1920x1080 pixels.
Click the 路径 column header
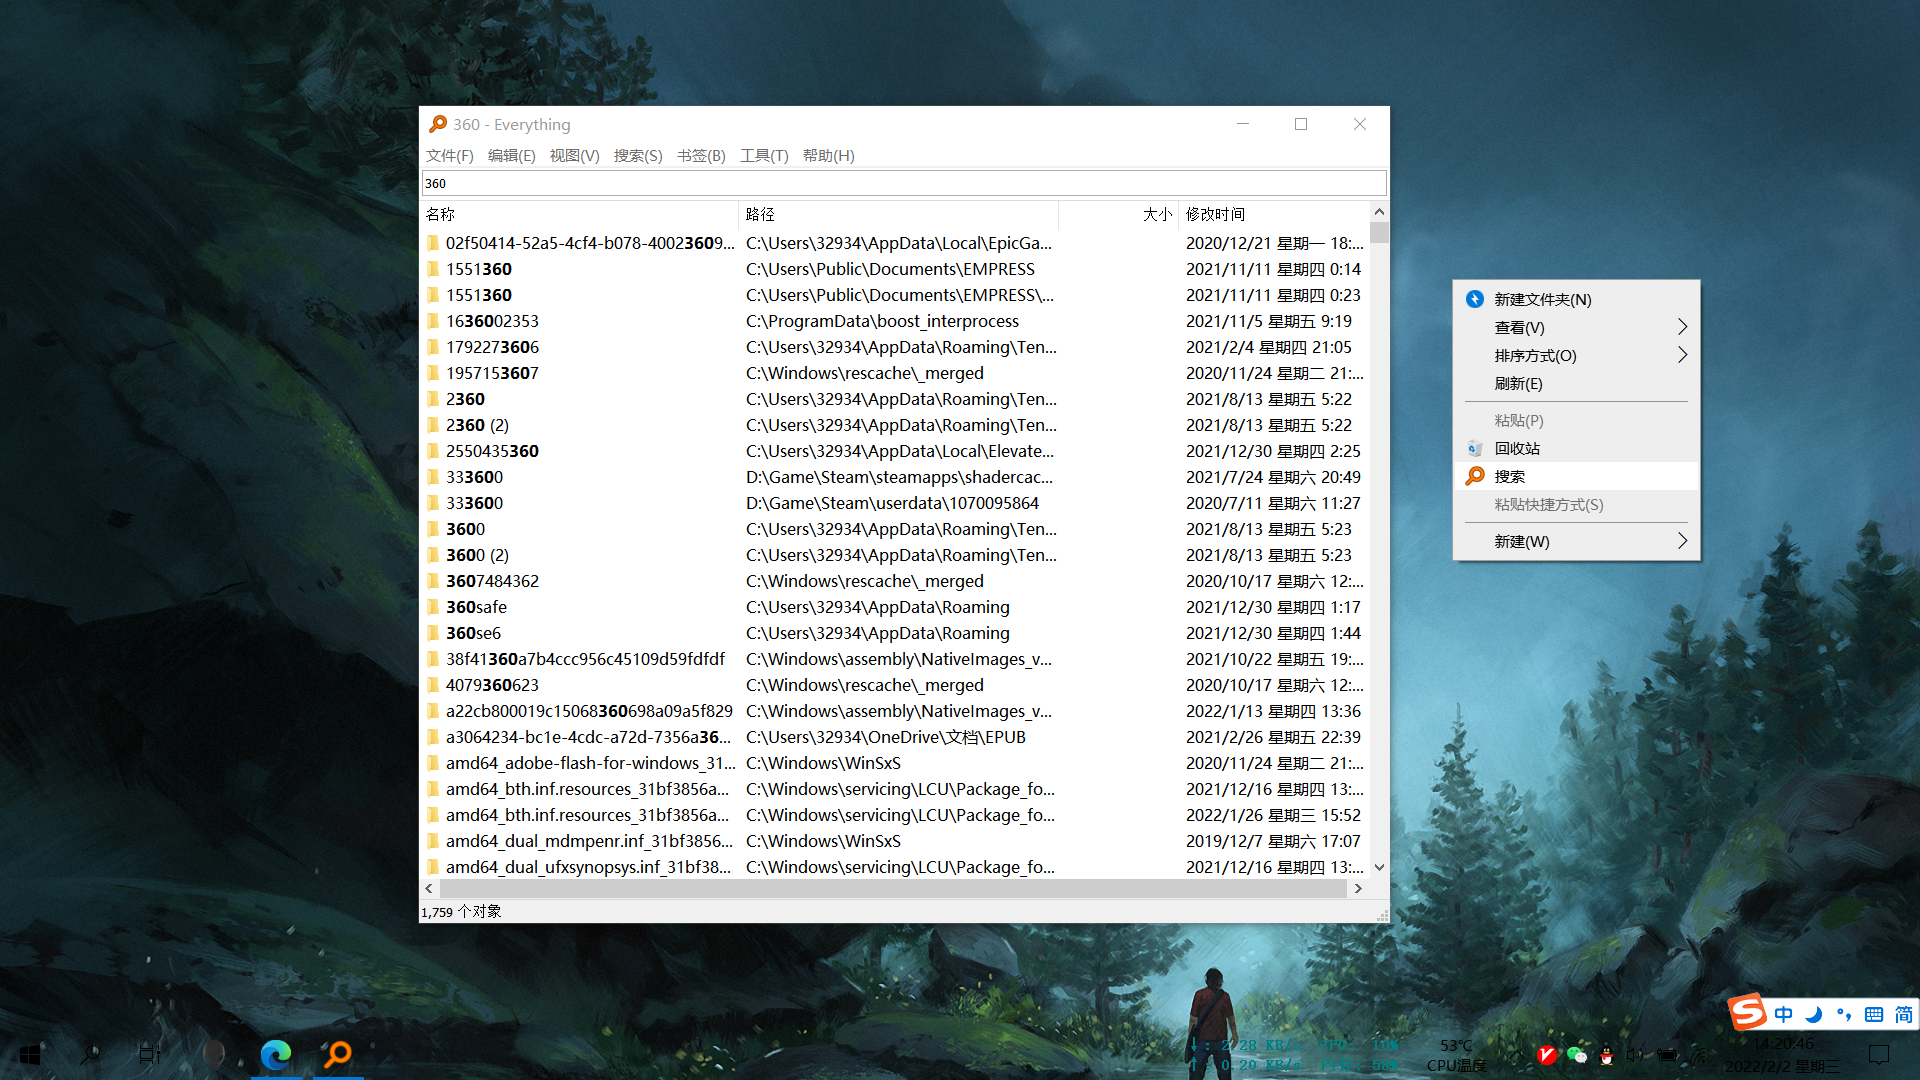[x=760, y=214]
